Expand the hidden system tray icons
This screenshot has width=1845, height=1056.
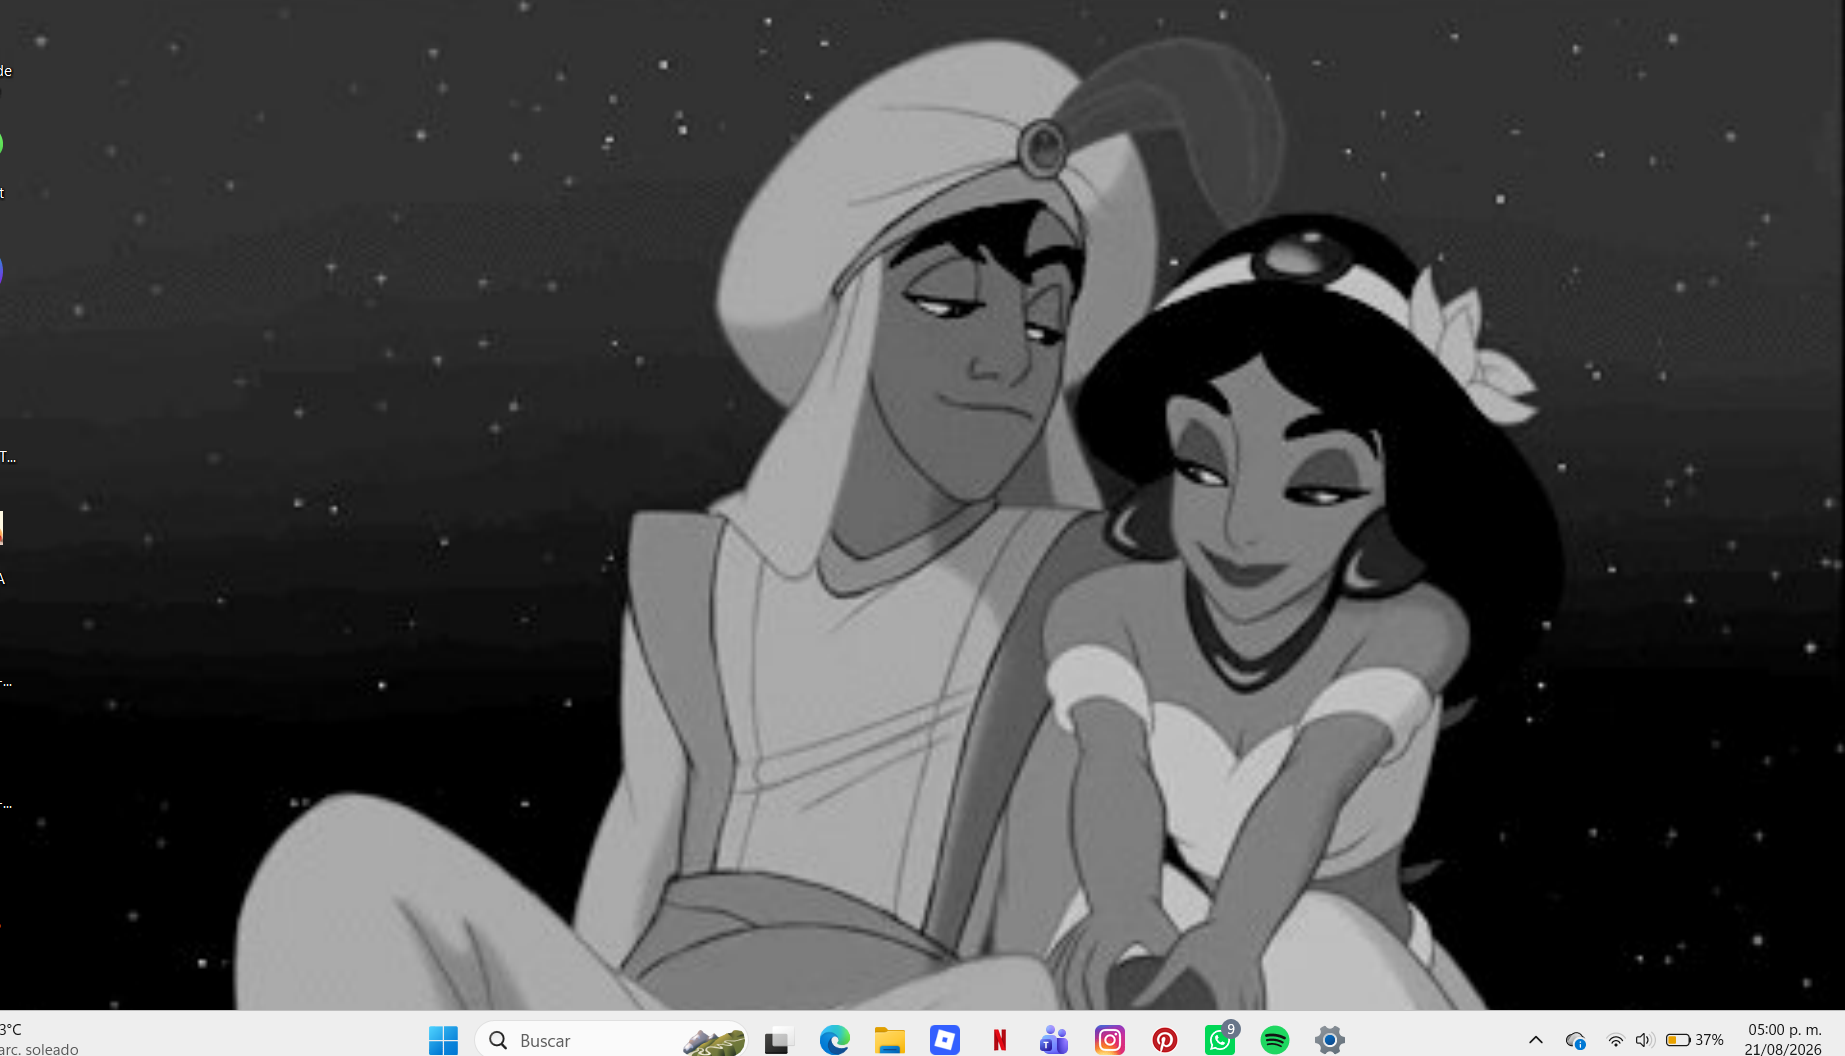point(1536,1040)
